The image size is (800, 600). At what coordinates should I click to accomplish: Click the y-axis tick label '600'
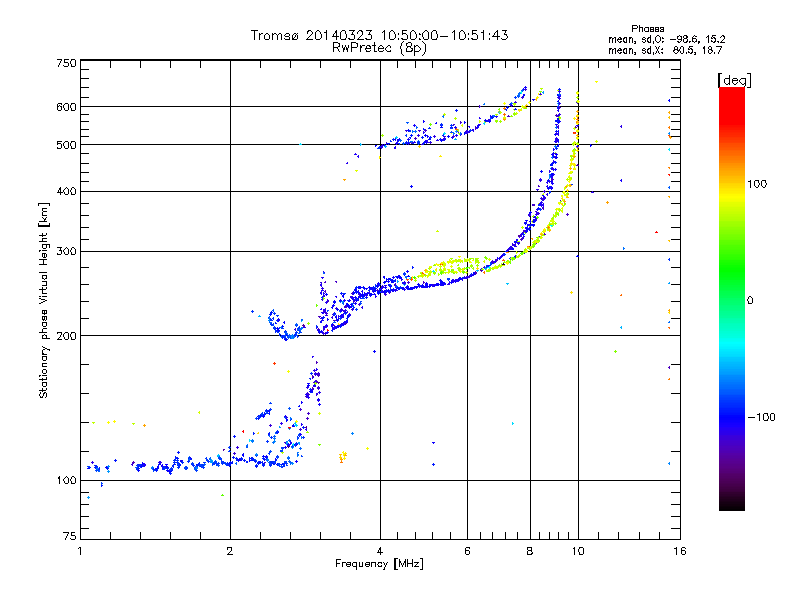pyautogui.click(x=66, y=107)
